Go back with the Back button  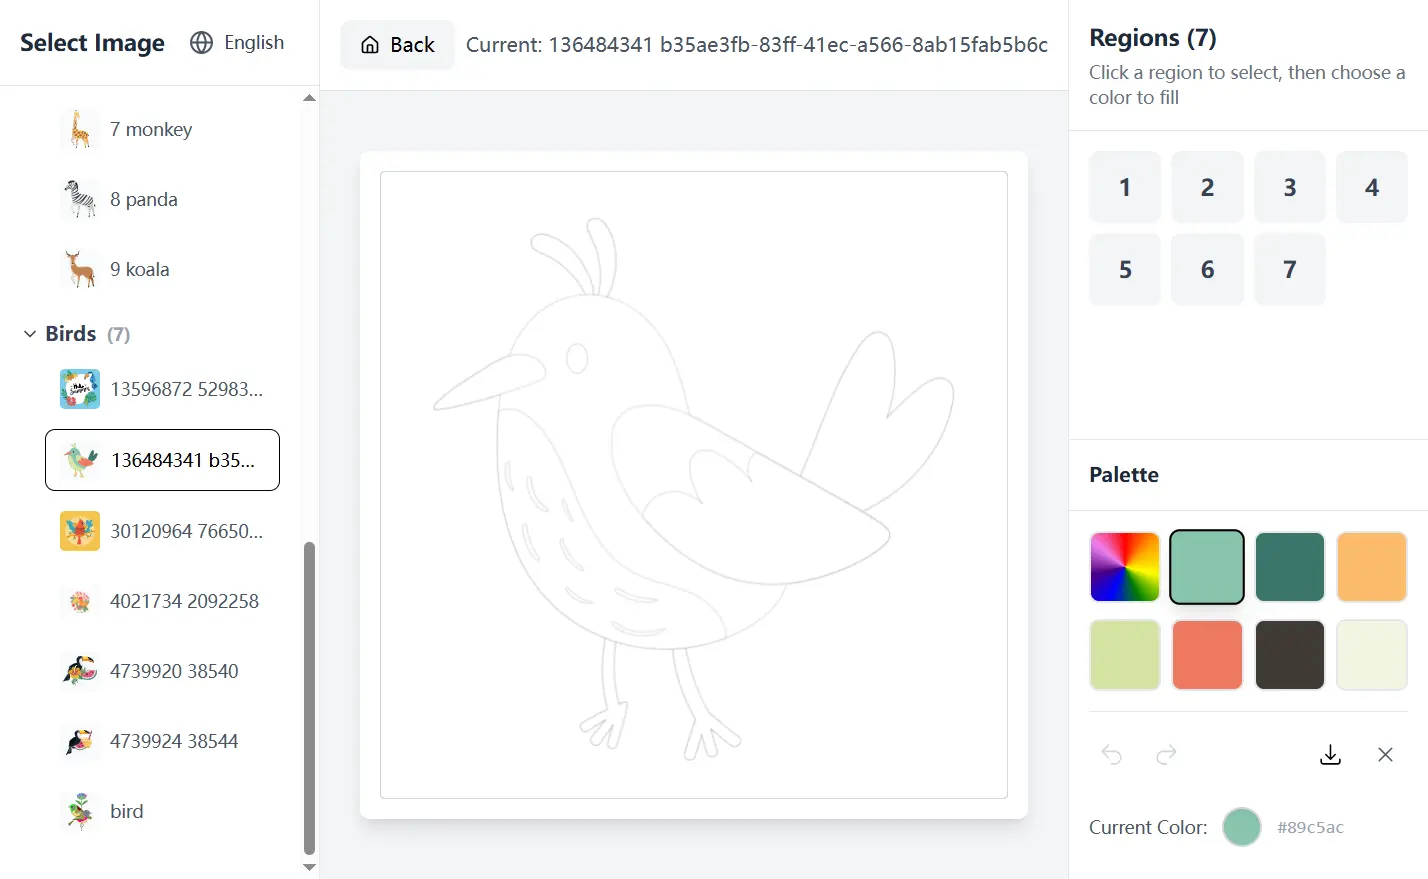pos(397,45)
